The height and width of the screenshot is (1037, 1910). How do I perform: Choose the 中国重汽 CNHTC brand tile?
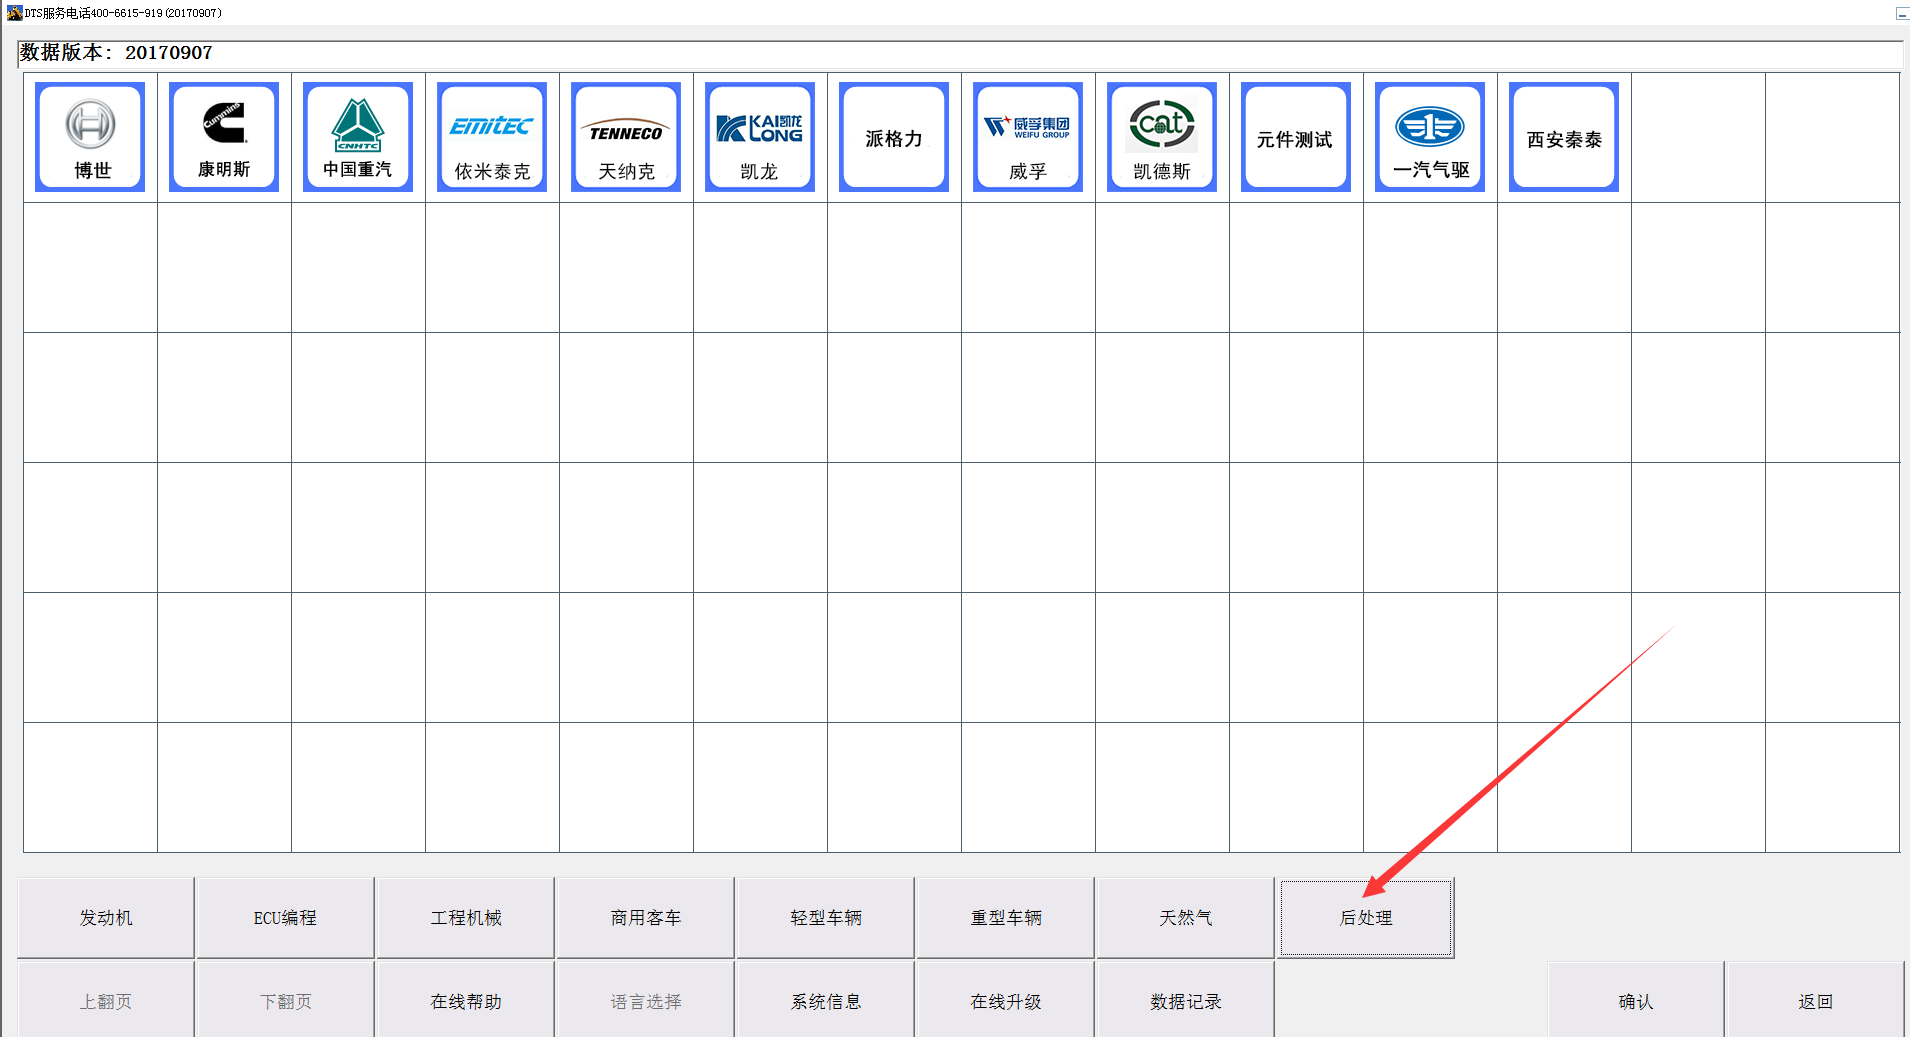coord(358,137)
